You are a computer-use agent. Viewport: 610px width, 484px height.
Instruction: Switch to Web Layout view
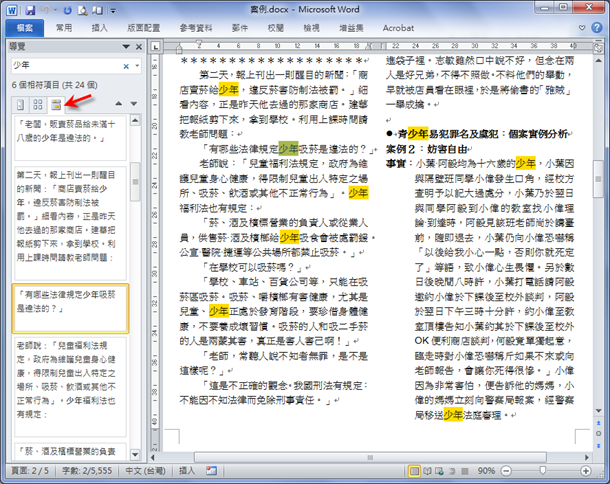pyautogui.click(x=439, y=472)
